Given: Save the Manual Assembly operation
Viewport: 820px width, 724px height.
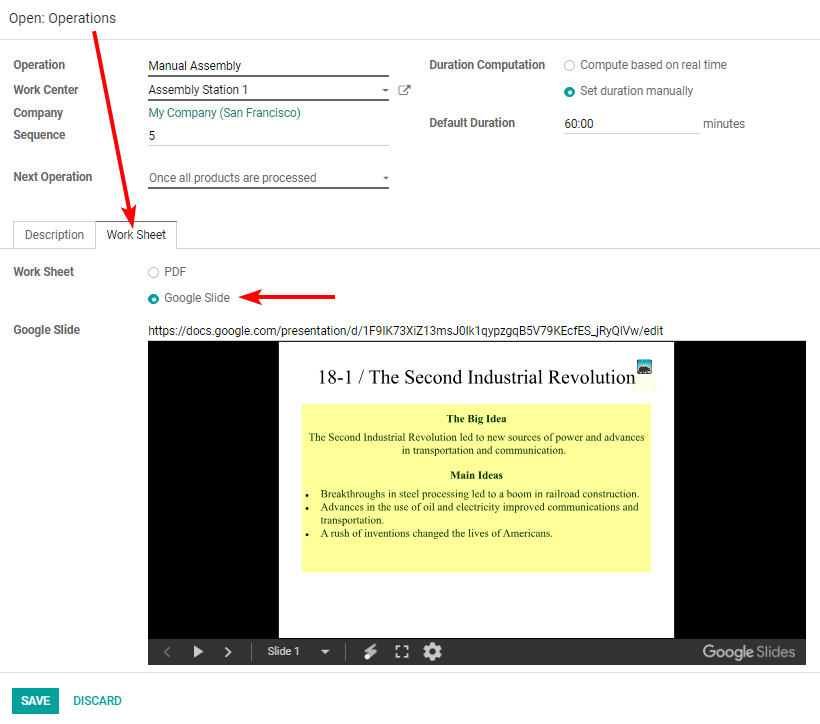Looking at the screenshot, I should [35, 700].
